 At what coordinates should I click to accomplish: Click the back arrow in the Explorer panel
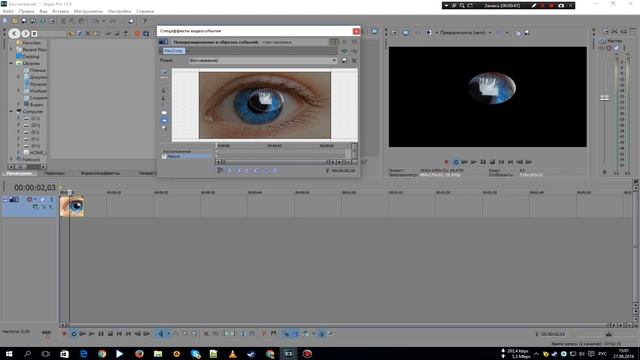pos(14,33)
